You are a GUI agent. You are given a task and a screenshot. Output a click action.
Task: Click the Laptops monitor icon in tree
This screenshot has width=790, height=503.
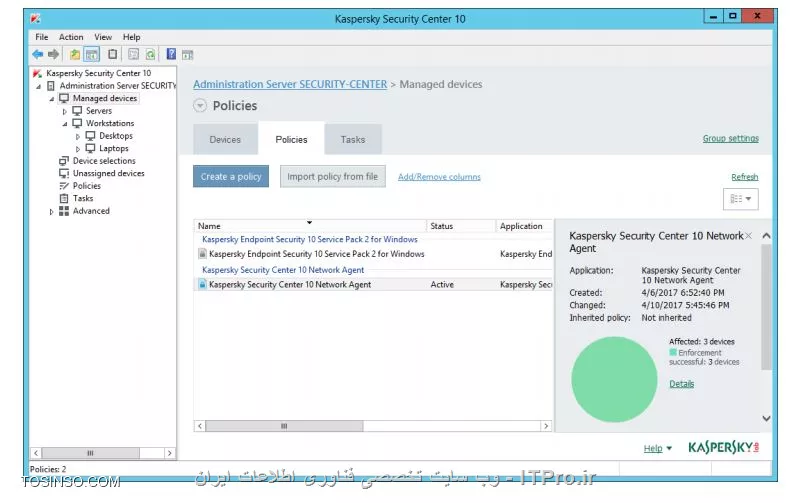pyautogui.click(x=90, y=148)
